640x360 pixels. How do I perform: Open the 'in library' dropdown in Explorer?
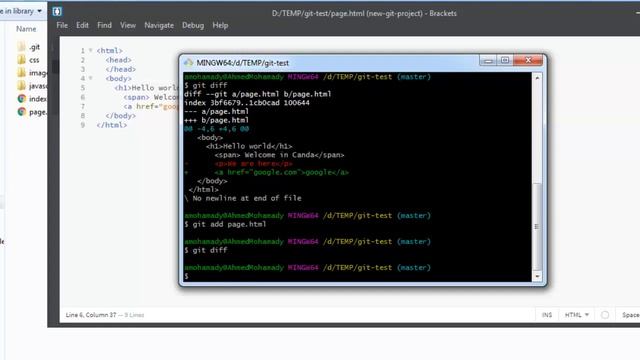pyautogui.click(x=21, y=11)
